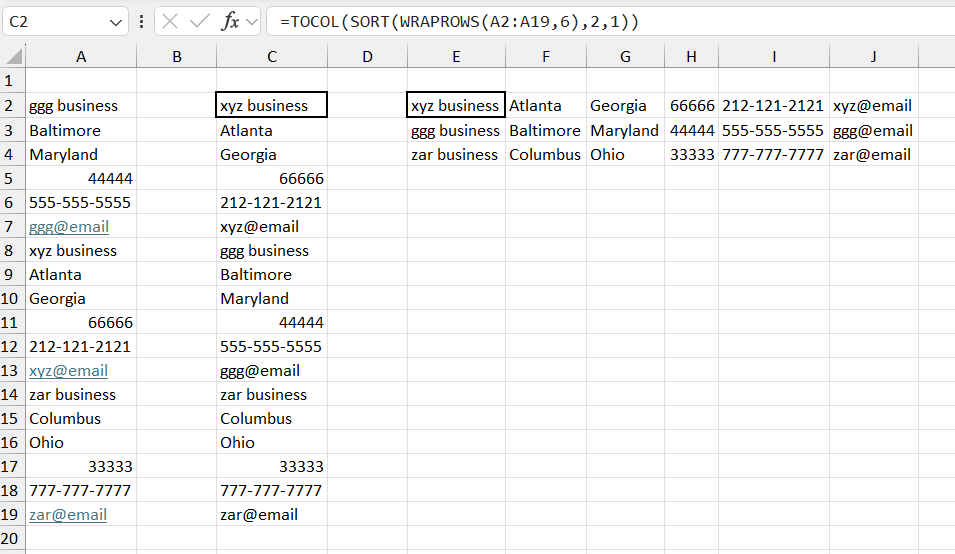Click cell A5 containing 44444
Image resolution: width=955 pixels, height=554 pixels.
[81, 178]
